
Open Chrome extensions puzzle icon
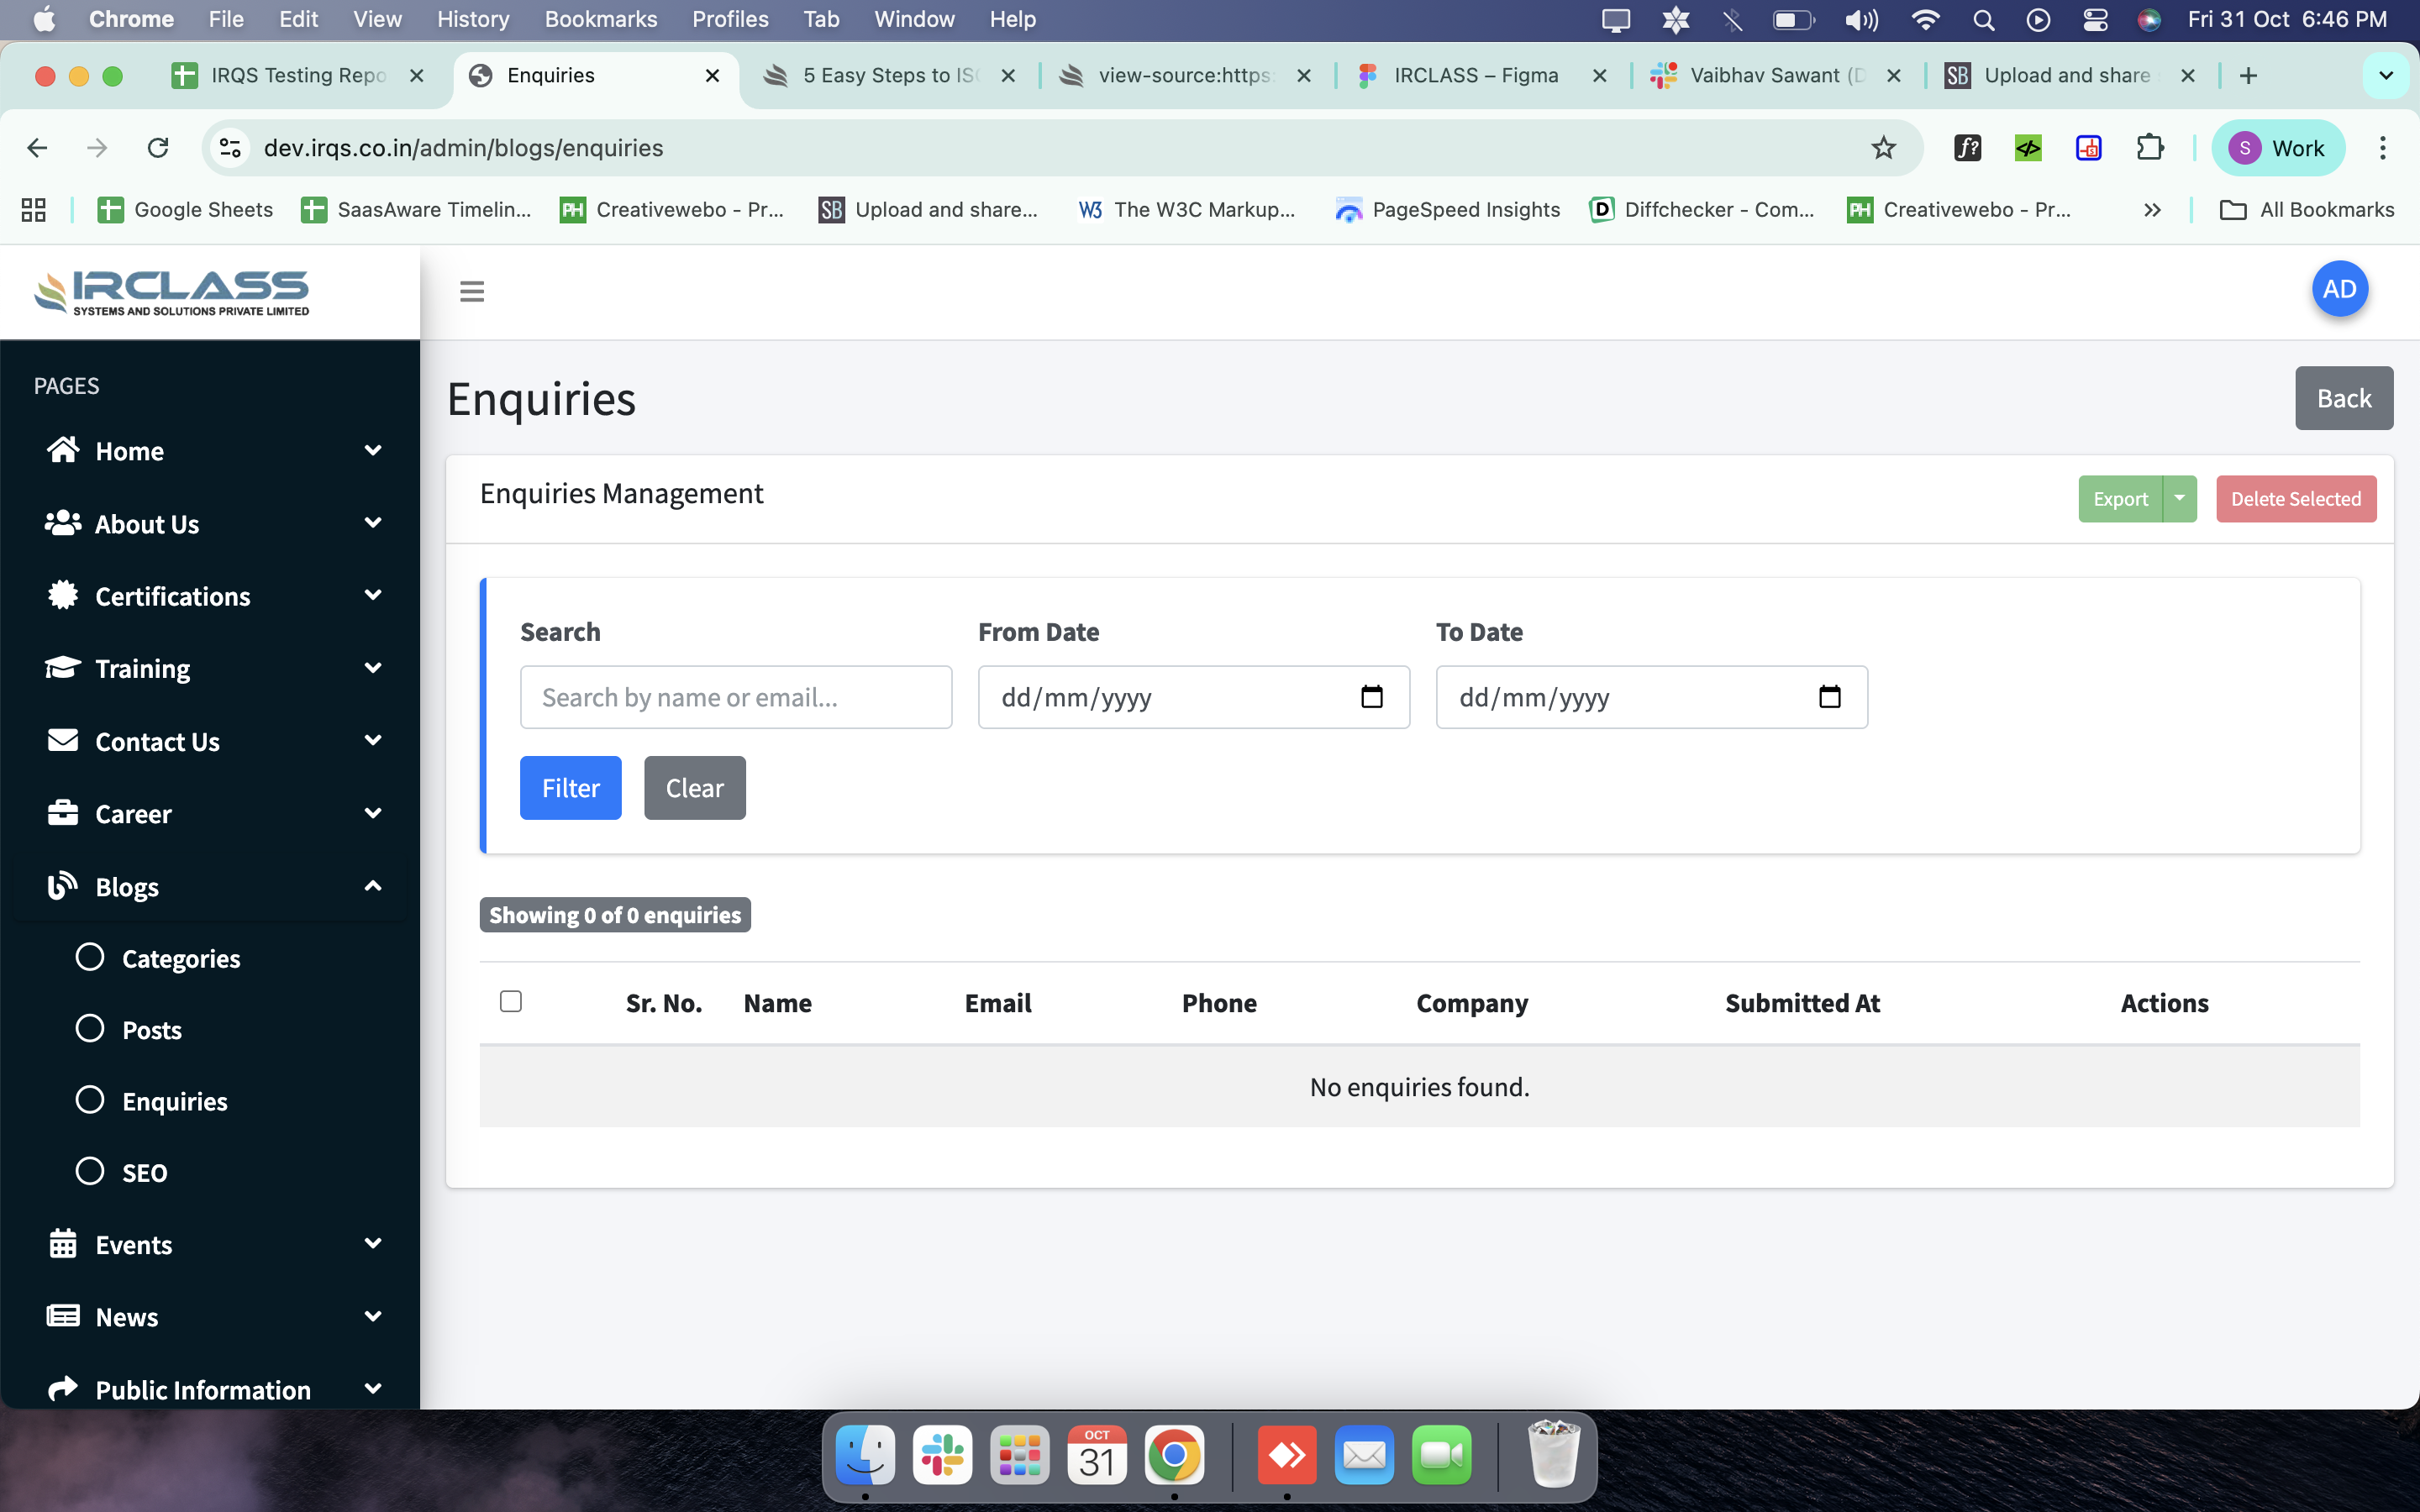pyautogui.click(x=2149, y=148)
